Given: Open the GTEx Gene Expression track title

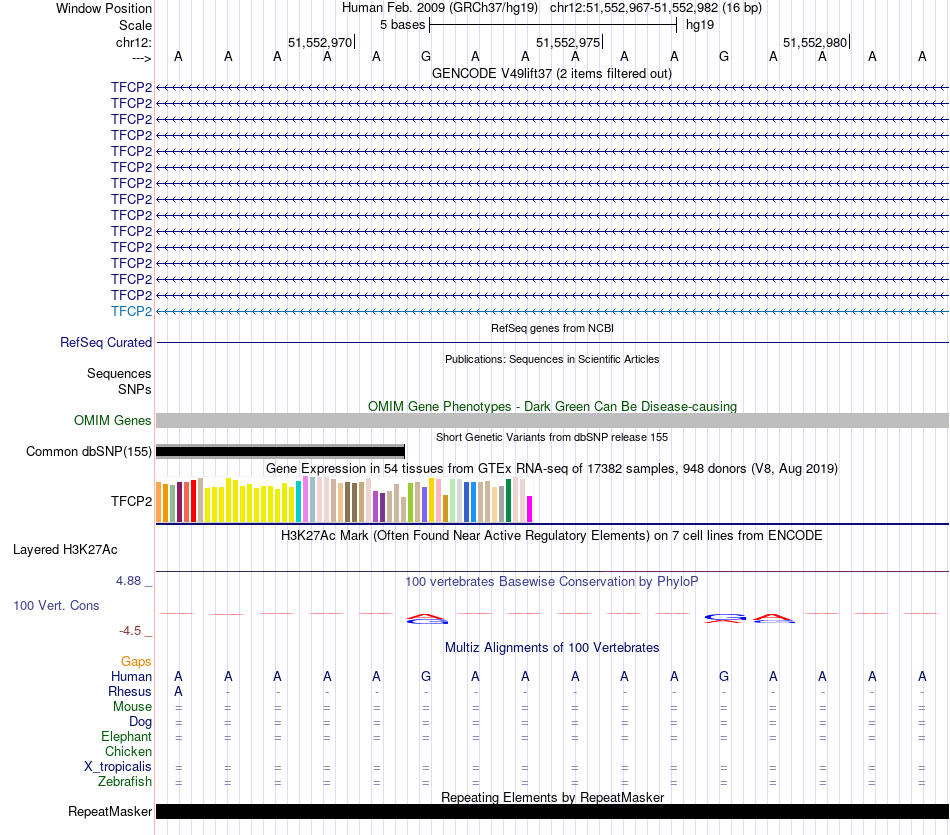Looking at the screenshot, I should [551, 468].
